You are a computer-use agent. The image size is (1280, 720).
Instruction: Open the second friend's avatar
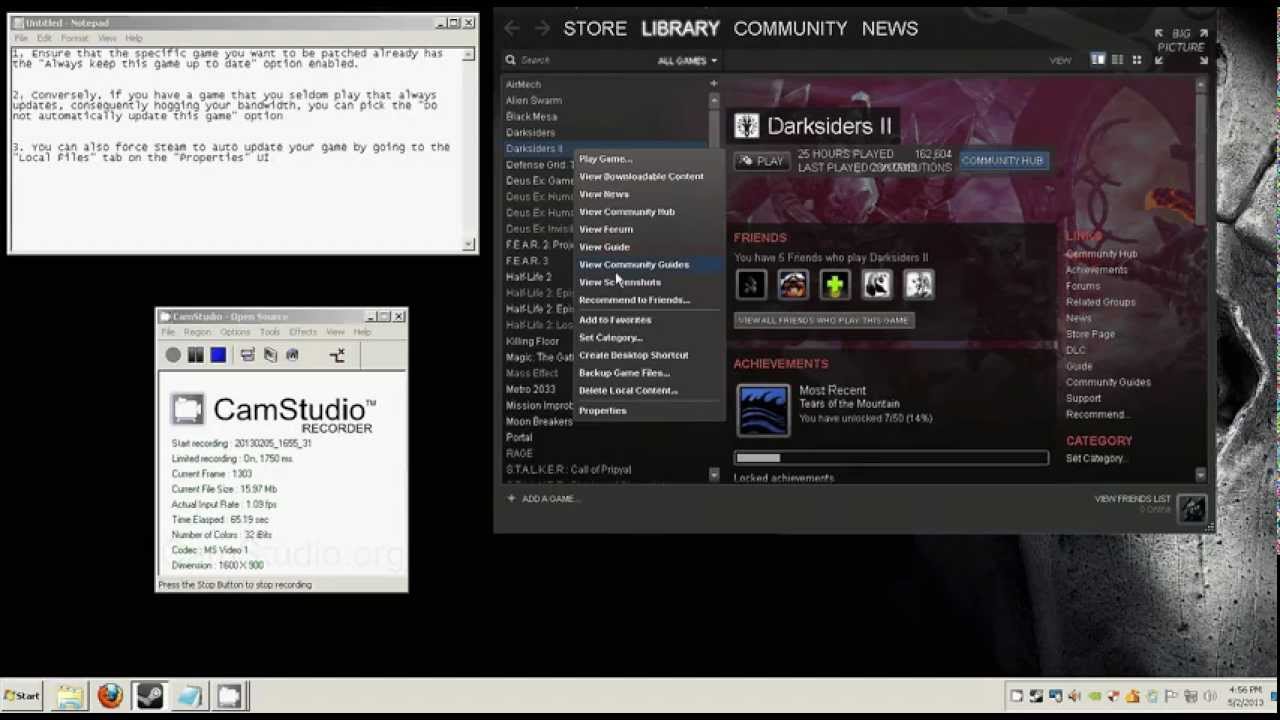coord(793,285)
